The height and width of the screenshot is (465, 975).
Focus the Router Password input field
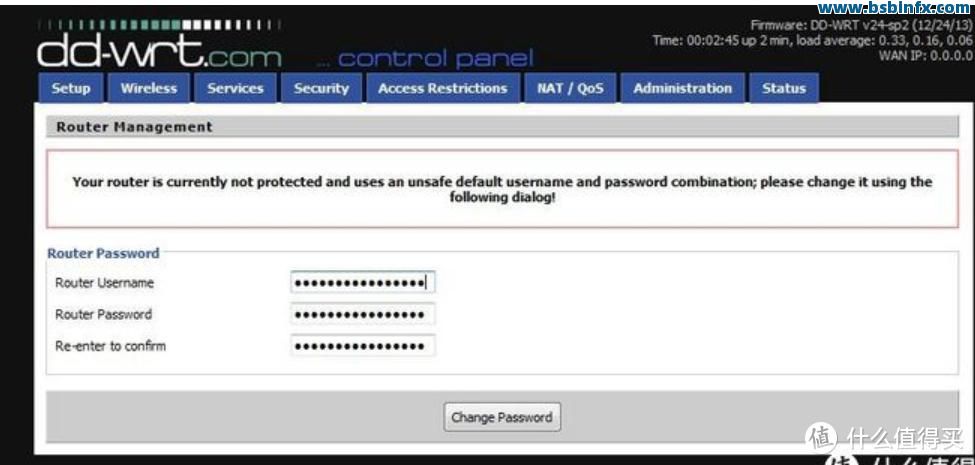tap(363, 314)
